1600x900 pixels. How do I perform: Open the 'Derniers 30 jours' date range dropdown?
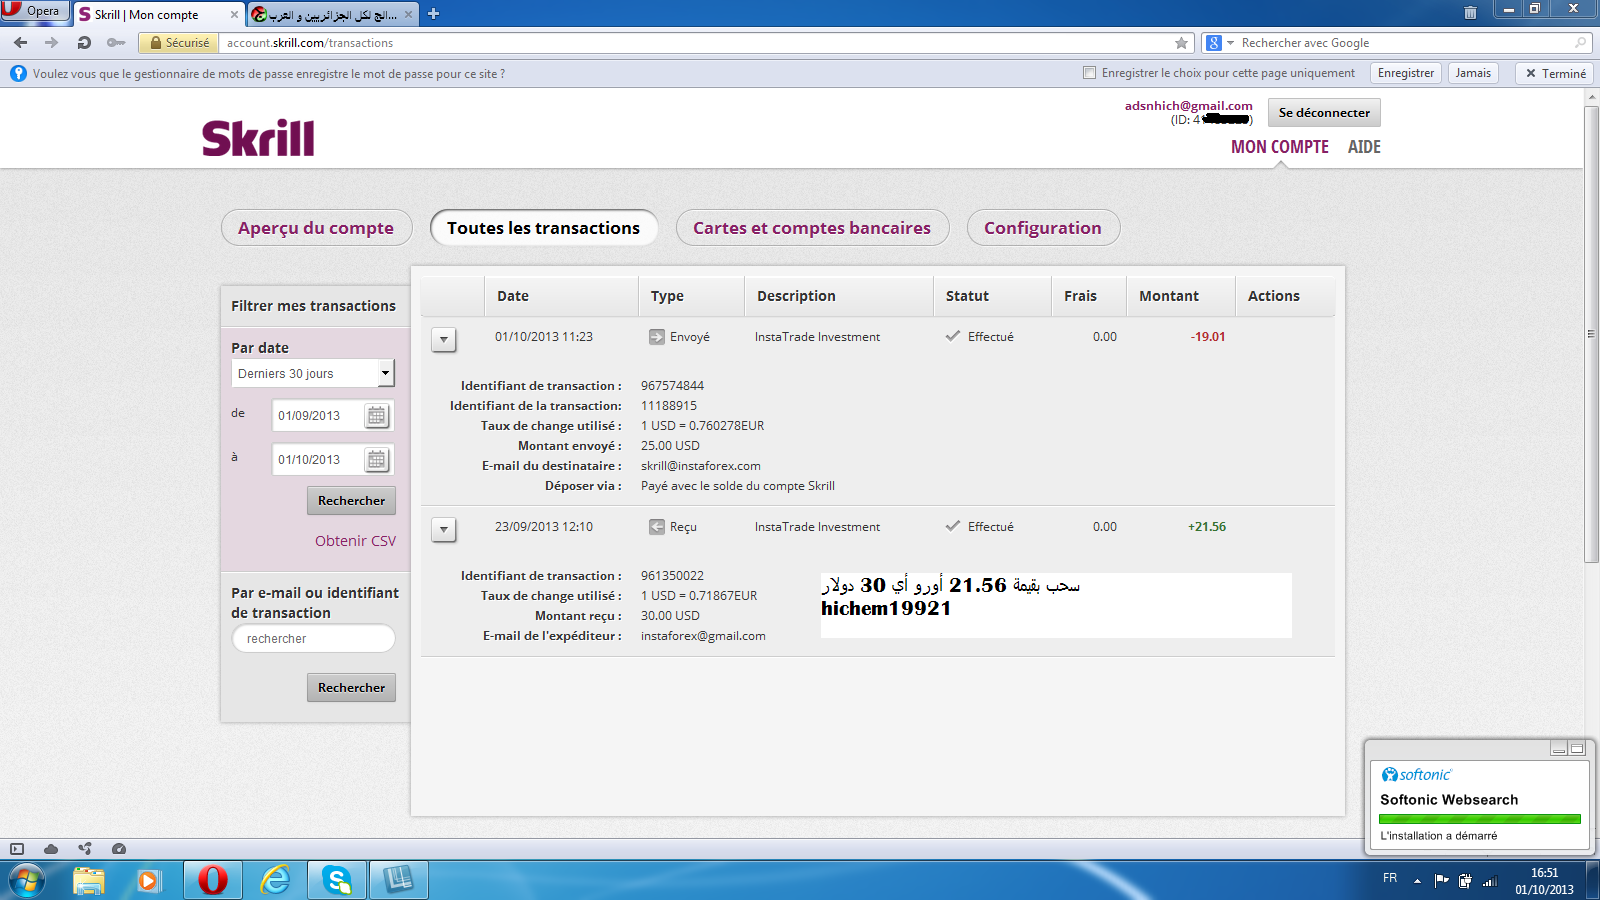[x=313, y=373]
